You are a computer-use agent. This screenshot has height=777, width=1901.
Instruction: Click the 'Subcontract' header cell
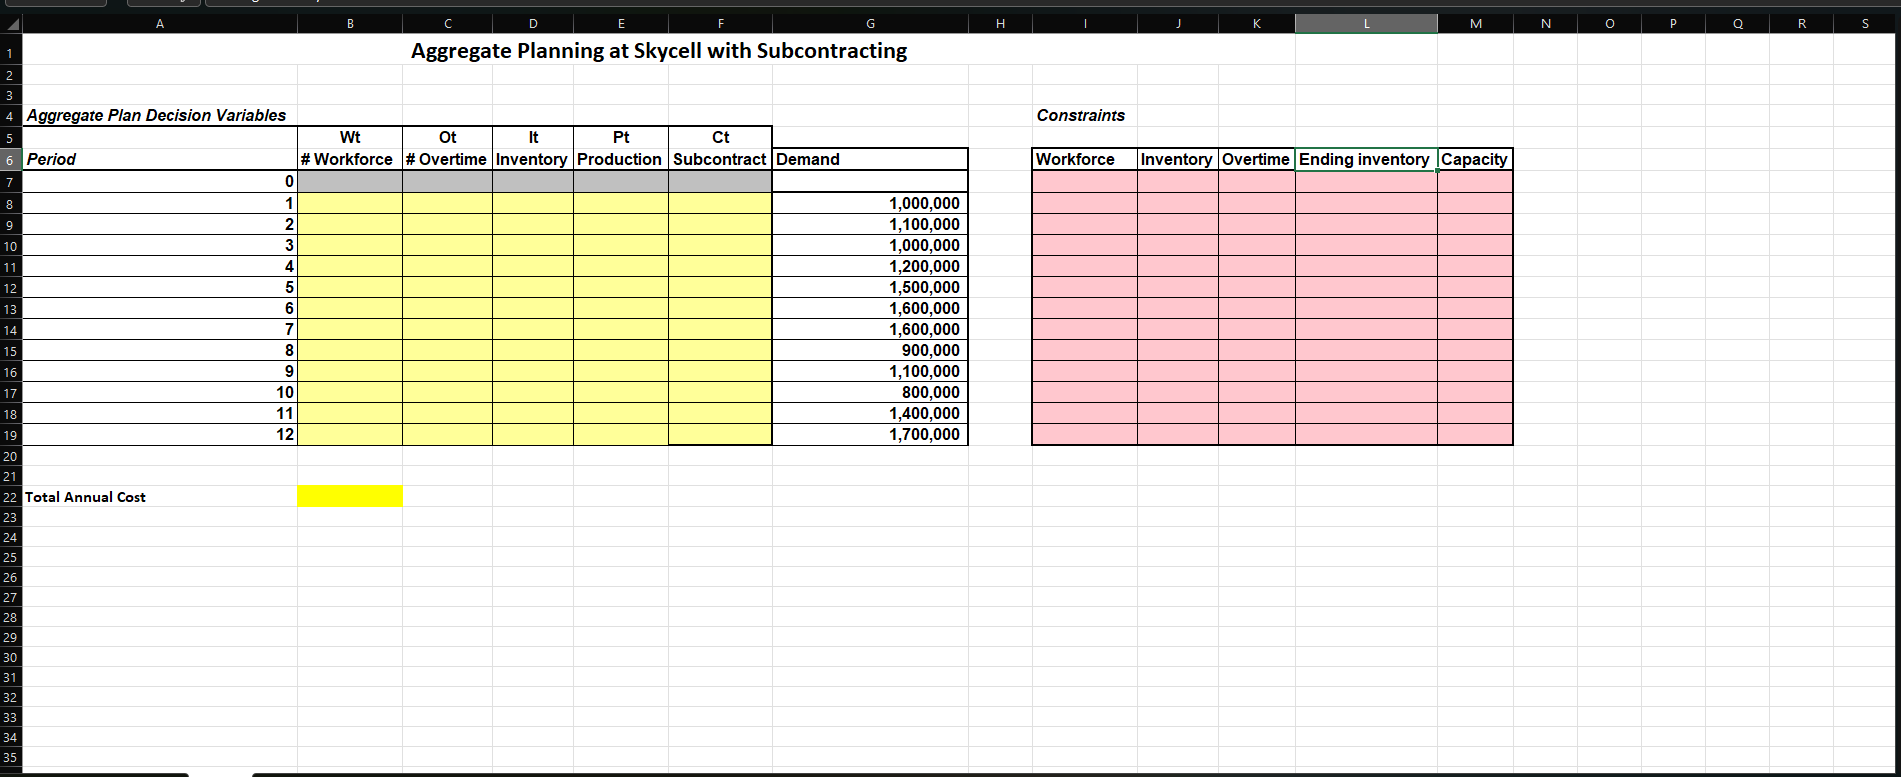coord(720,159)
